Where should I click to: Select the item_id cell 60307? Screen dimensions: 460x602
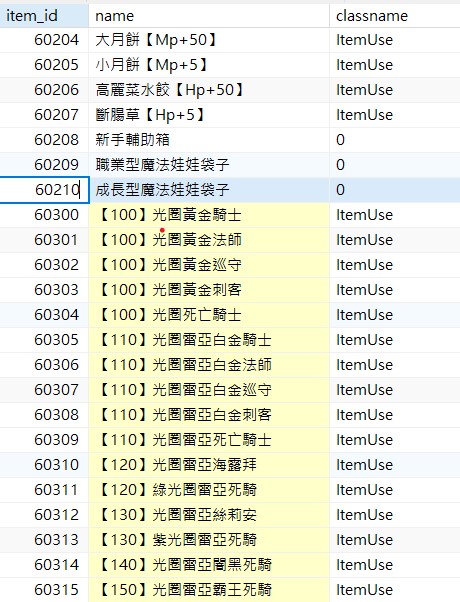44,390
